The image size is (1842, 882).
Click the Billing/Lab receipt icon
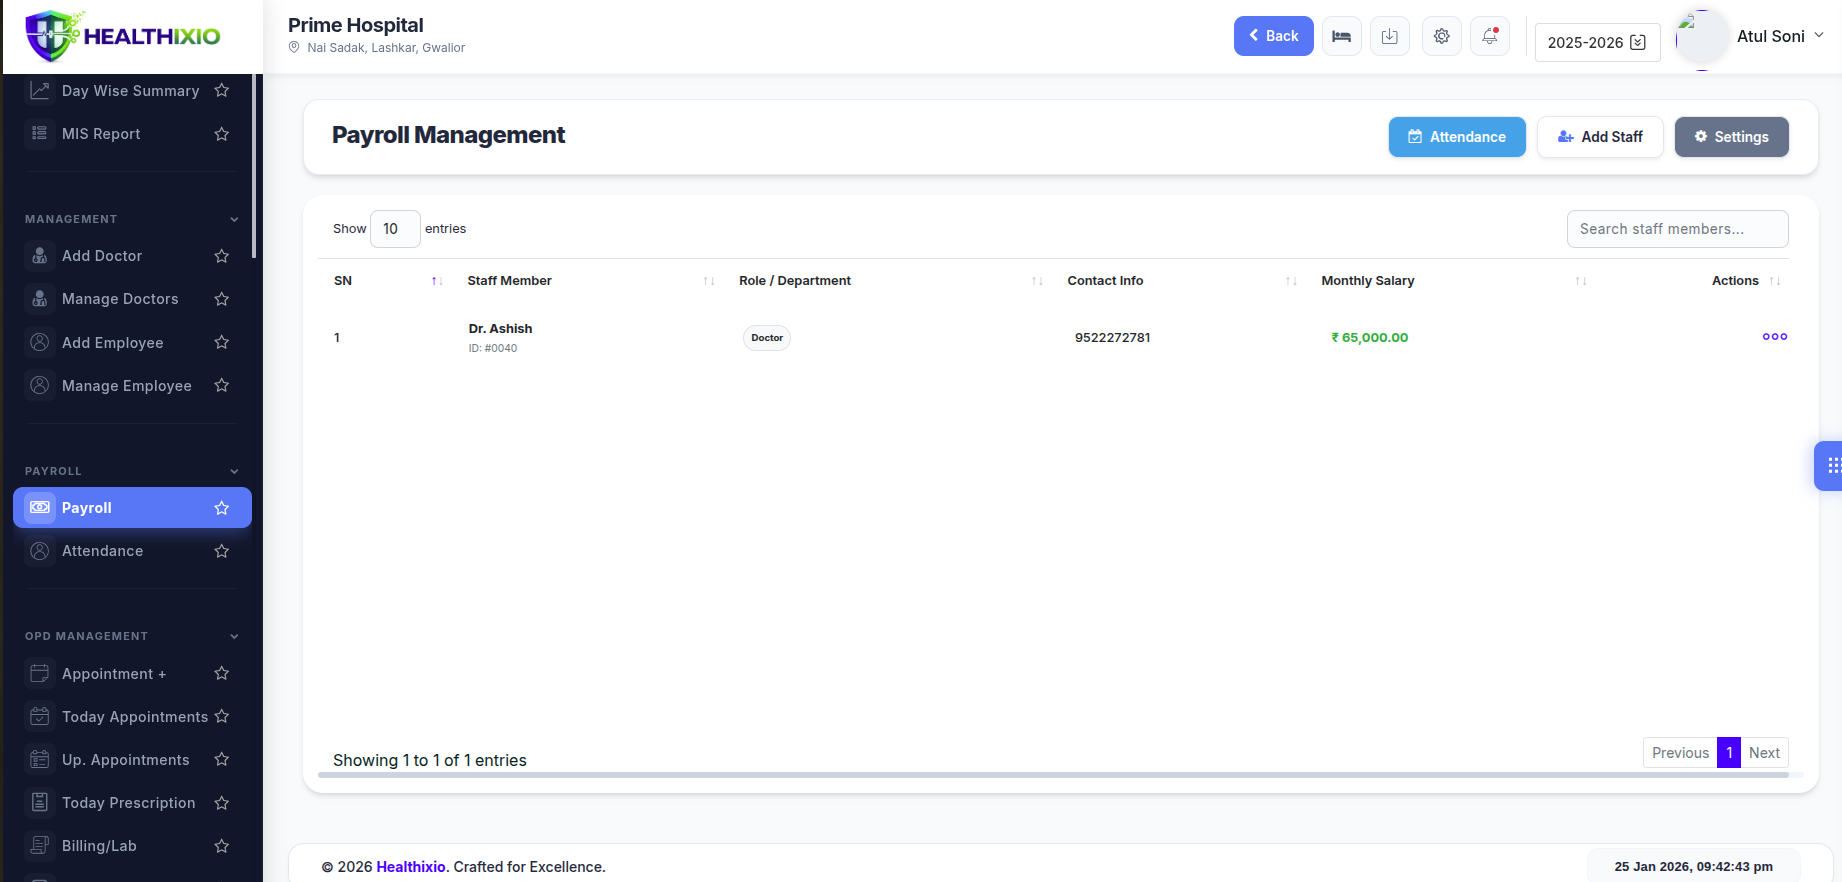click(40, 845)
